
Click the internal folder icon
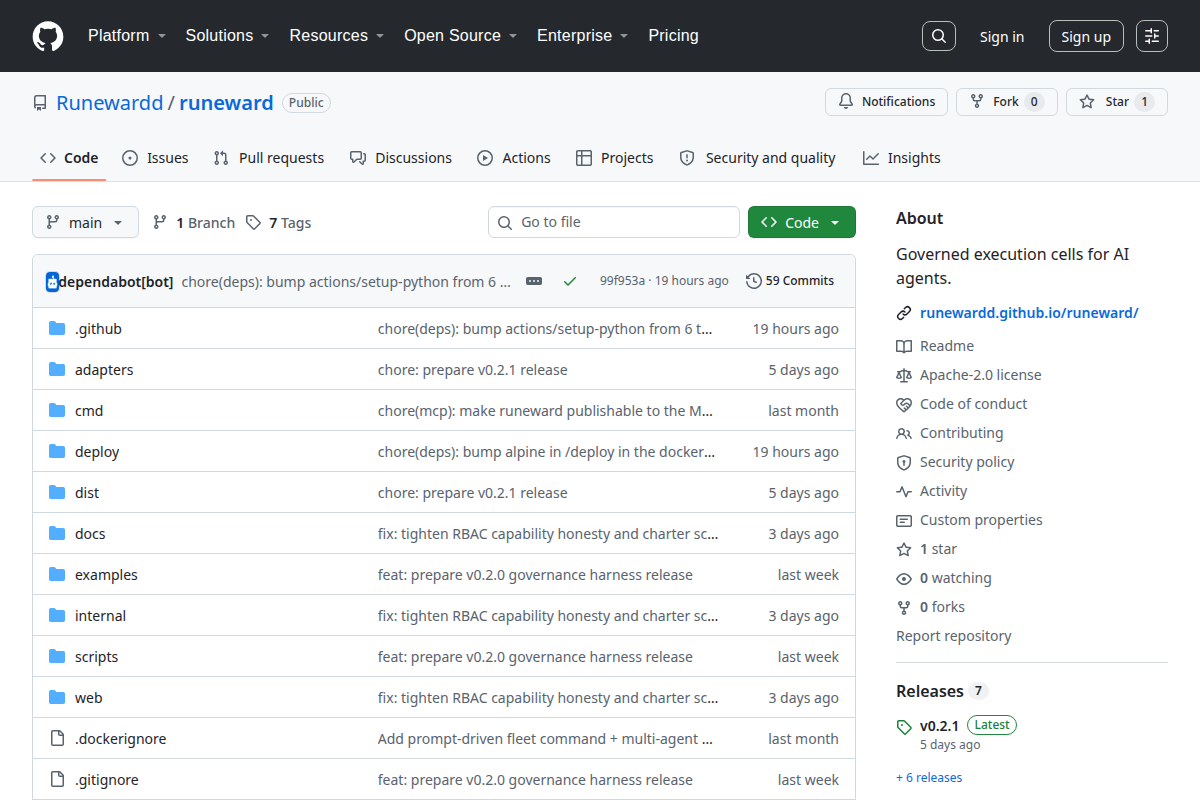57,616
